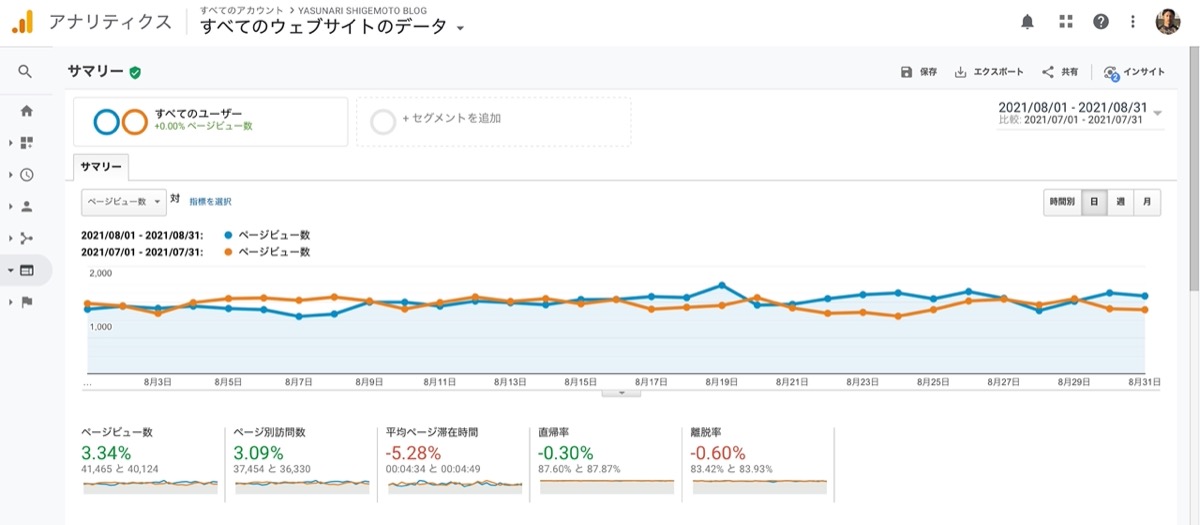Collapse the chart with bottom arrow handle

[622, 393]
